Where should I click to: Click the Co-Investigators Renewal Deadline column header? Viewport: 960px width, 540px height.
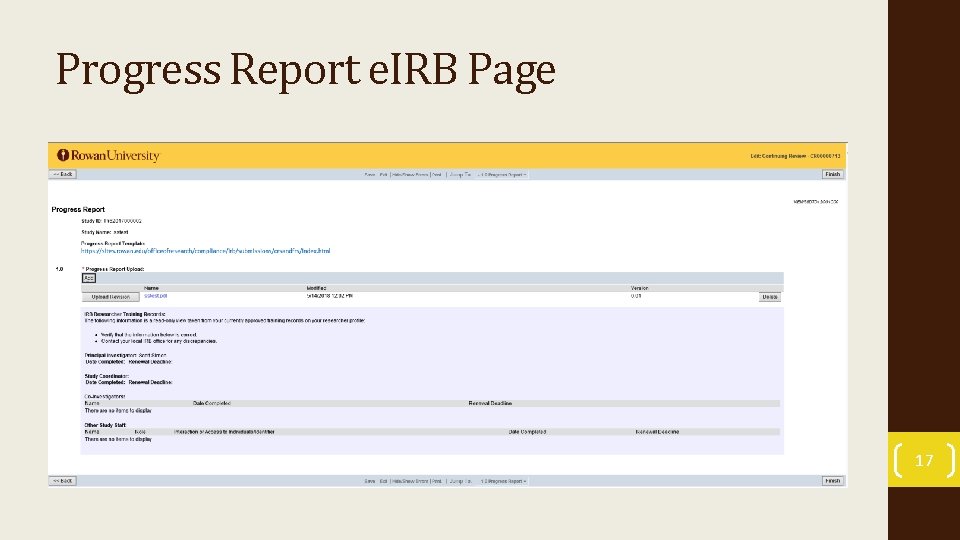click(x=490, y=403)
